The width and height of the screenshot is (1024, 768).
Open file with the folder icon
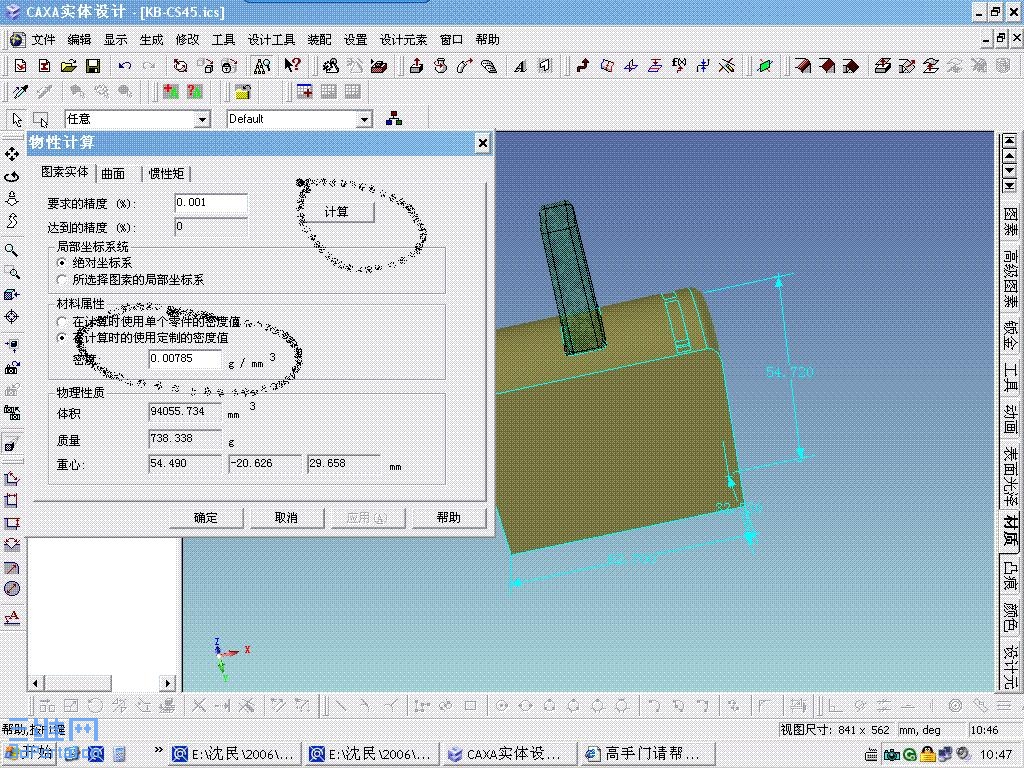coord(69,65)
